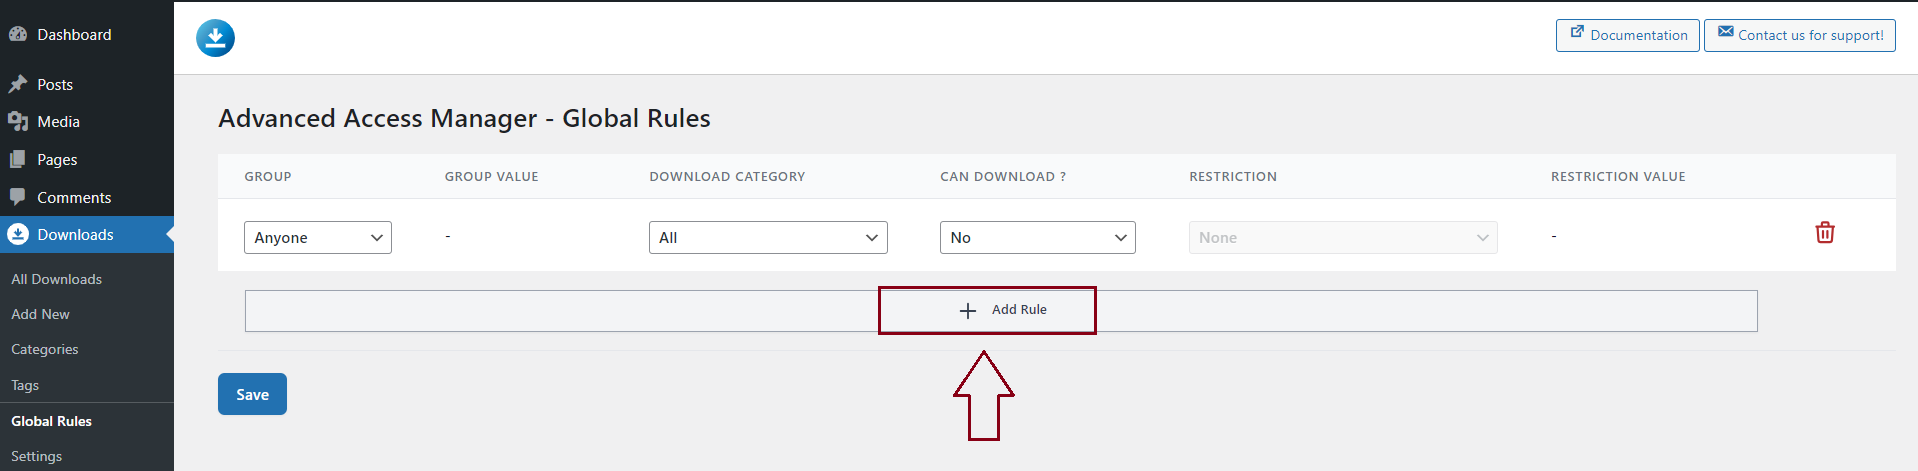Open Add New submenu item
Screen dimensions: 1918x471
41,314
